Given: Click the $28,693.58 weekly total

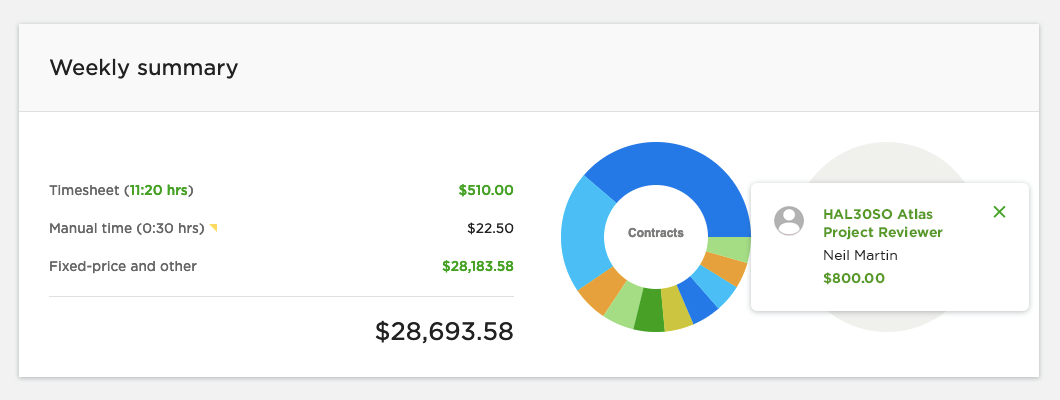Looking at the screenshot, I should (x=444, y=332).
